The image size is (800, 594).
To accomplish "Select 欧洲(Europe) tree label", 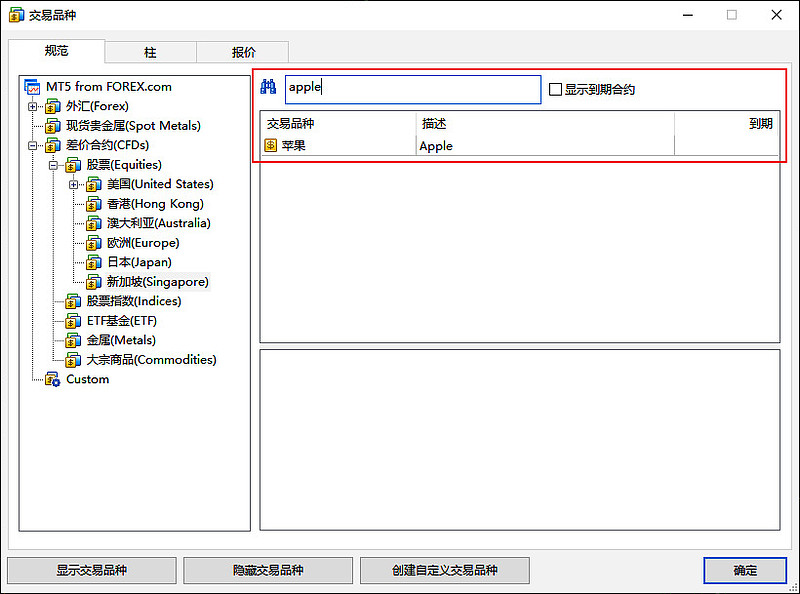I will 143,243.
